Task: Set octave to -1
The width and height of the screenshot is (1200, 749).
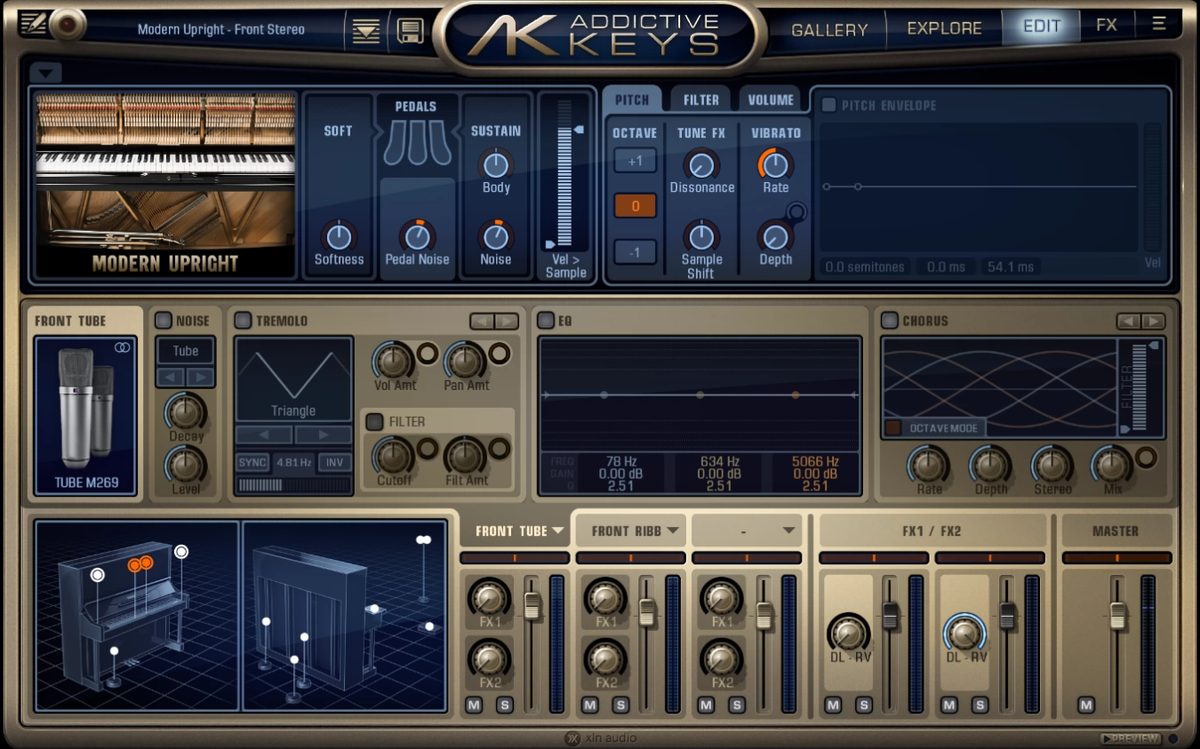Action: point(635,252)
